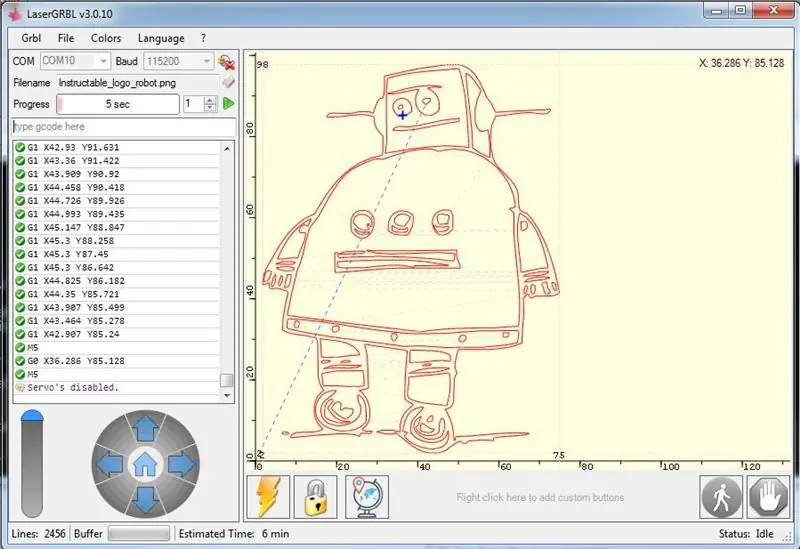Click the passes count stepper arrows

210,104
